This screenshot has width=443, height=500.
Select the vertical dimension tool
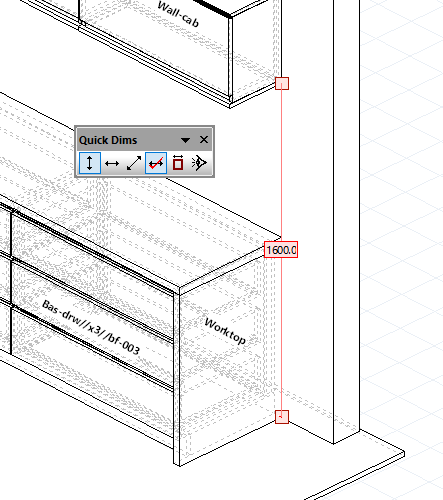90,163
